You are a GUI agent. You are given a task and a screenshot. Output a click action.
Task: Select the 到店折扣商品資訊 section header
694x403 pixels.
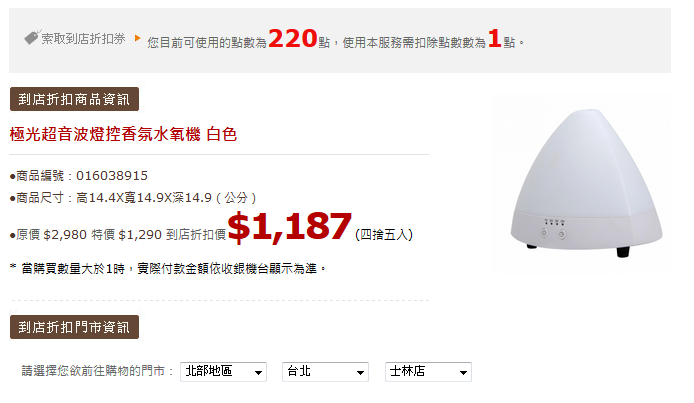pos(74,99)
